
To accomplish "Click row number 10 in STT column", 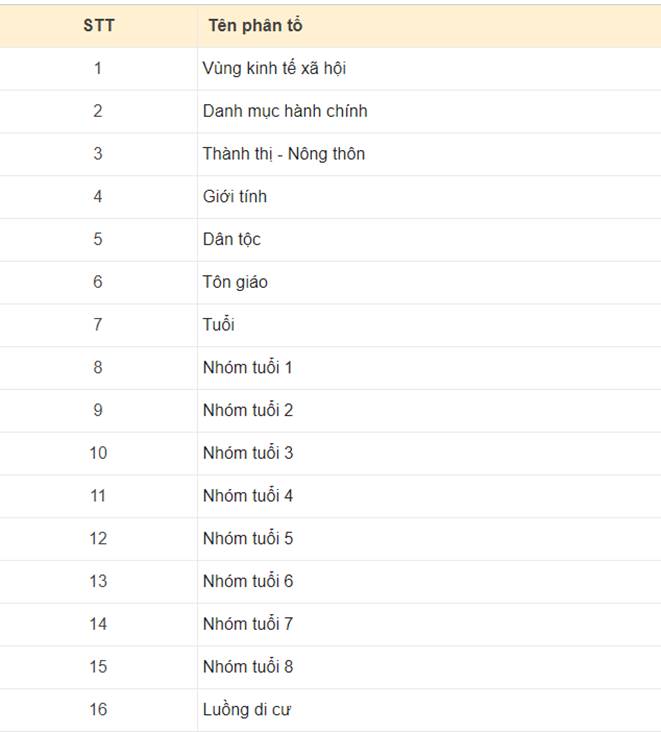I will click(x=98, y=453).
